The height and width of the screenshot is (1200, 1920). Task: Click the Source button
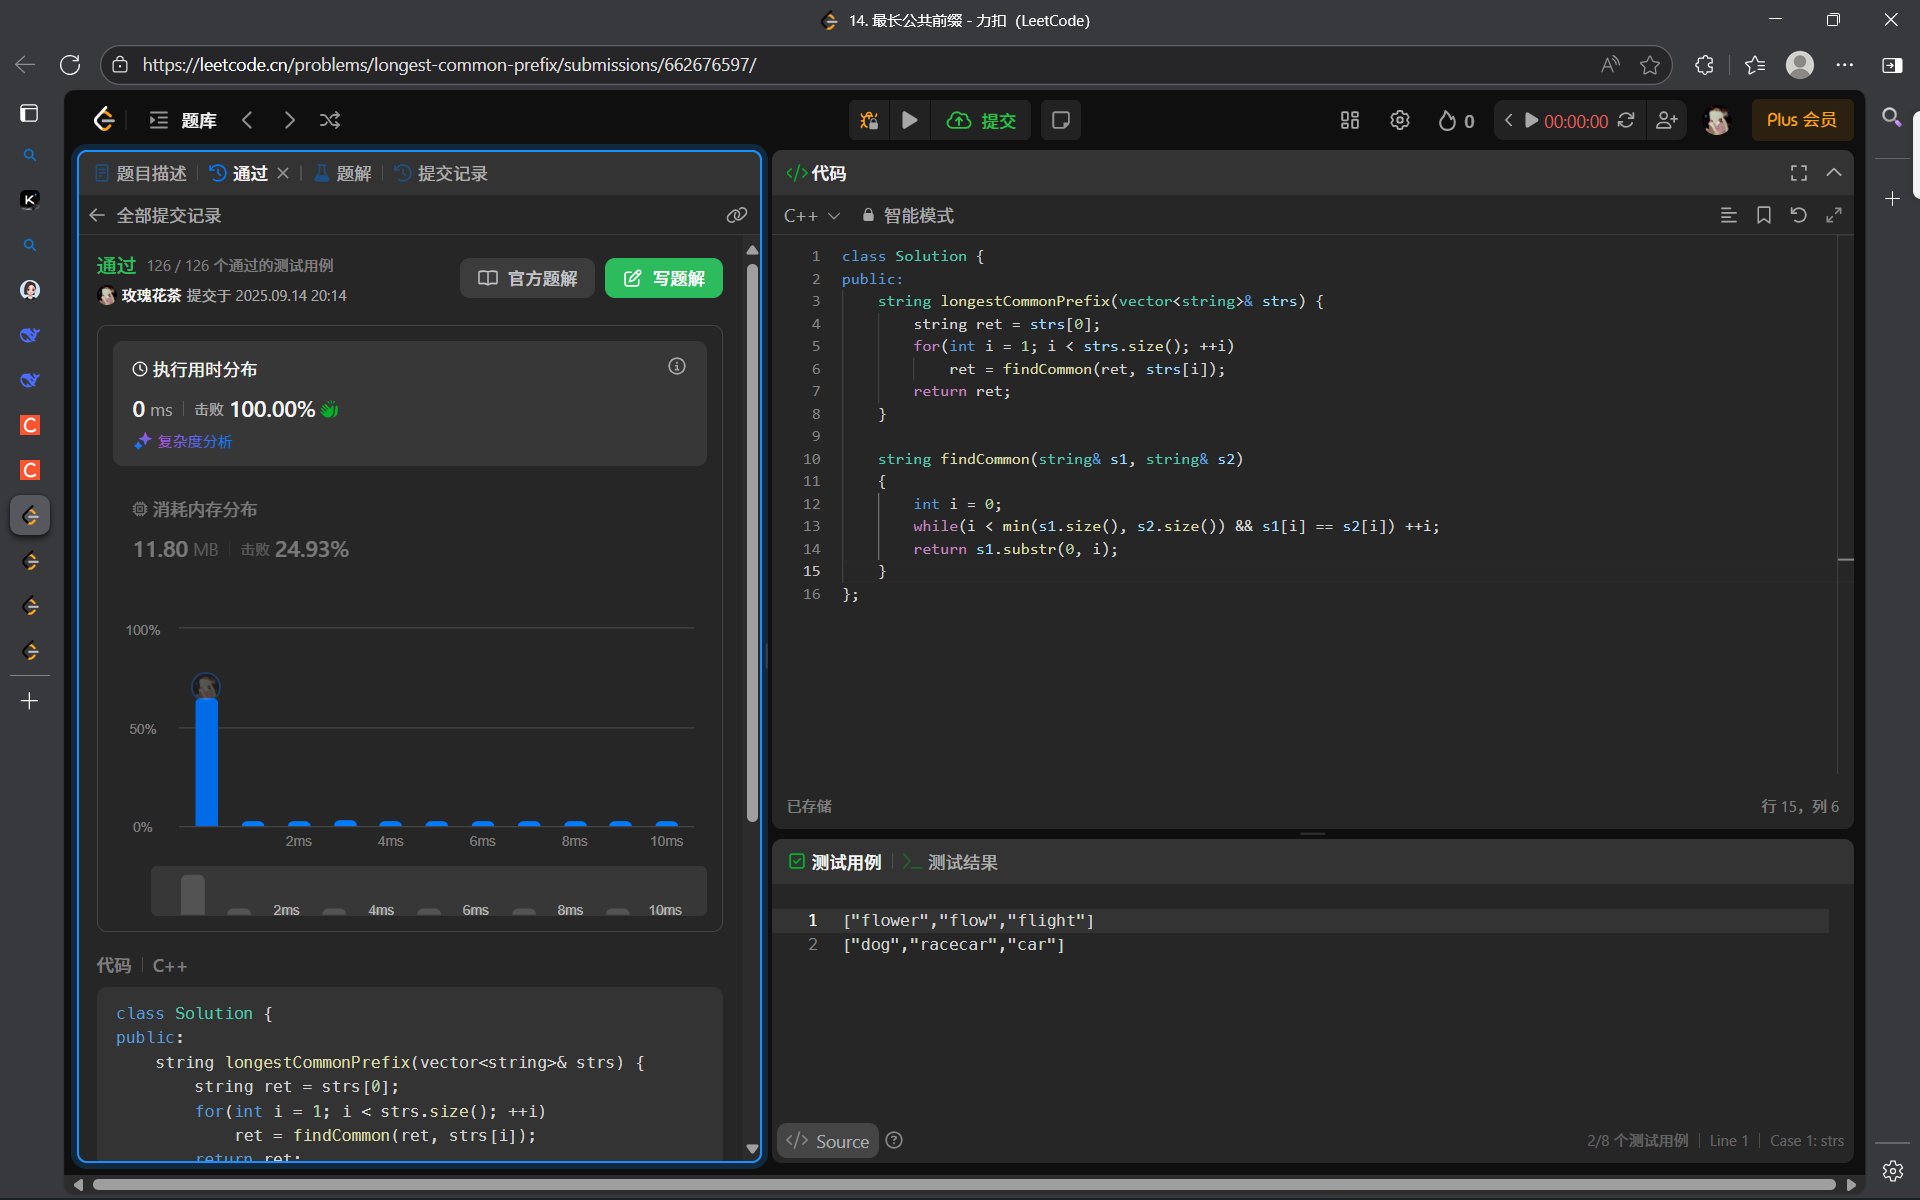[827, 1141]
